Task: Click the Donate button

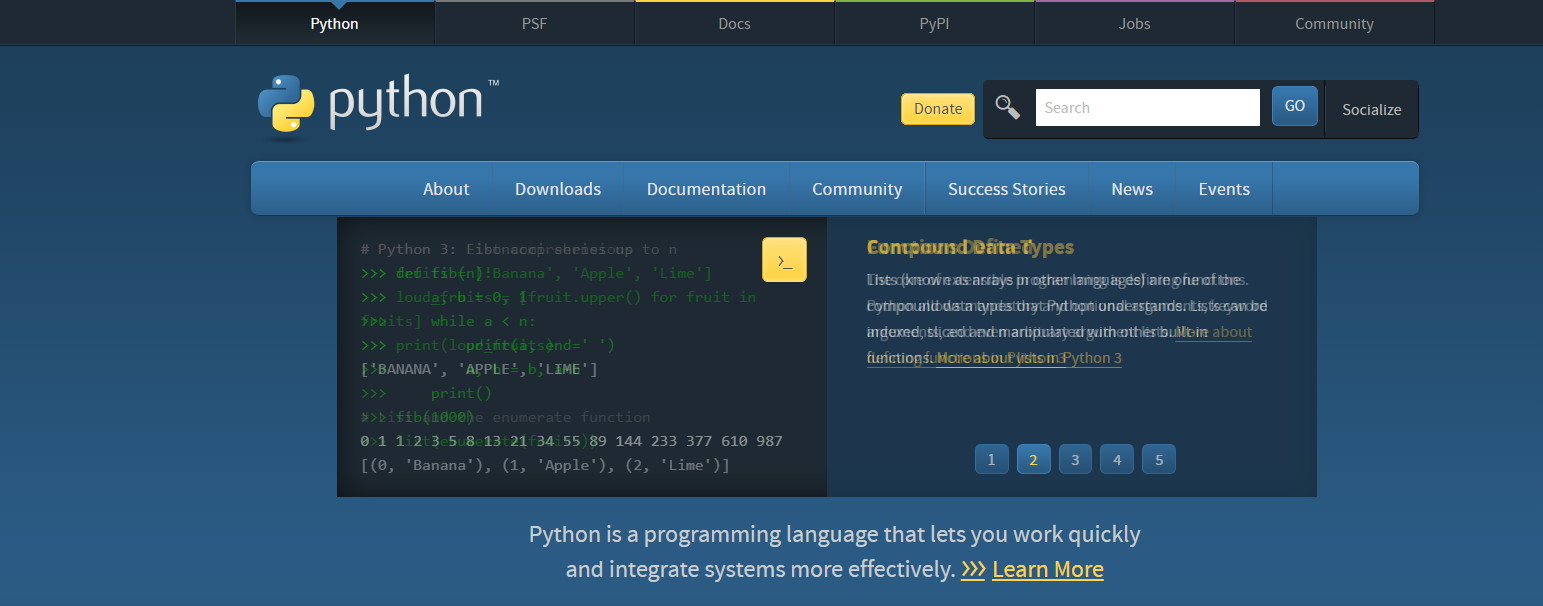Action: point(938,109)
